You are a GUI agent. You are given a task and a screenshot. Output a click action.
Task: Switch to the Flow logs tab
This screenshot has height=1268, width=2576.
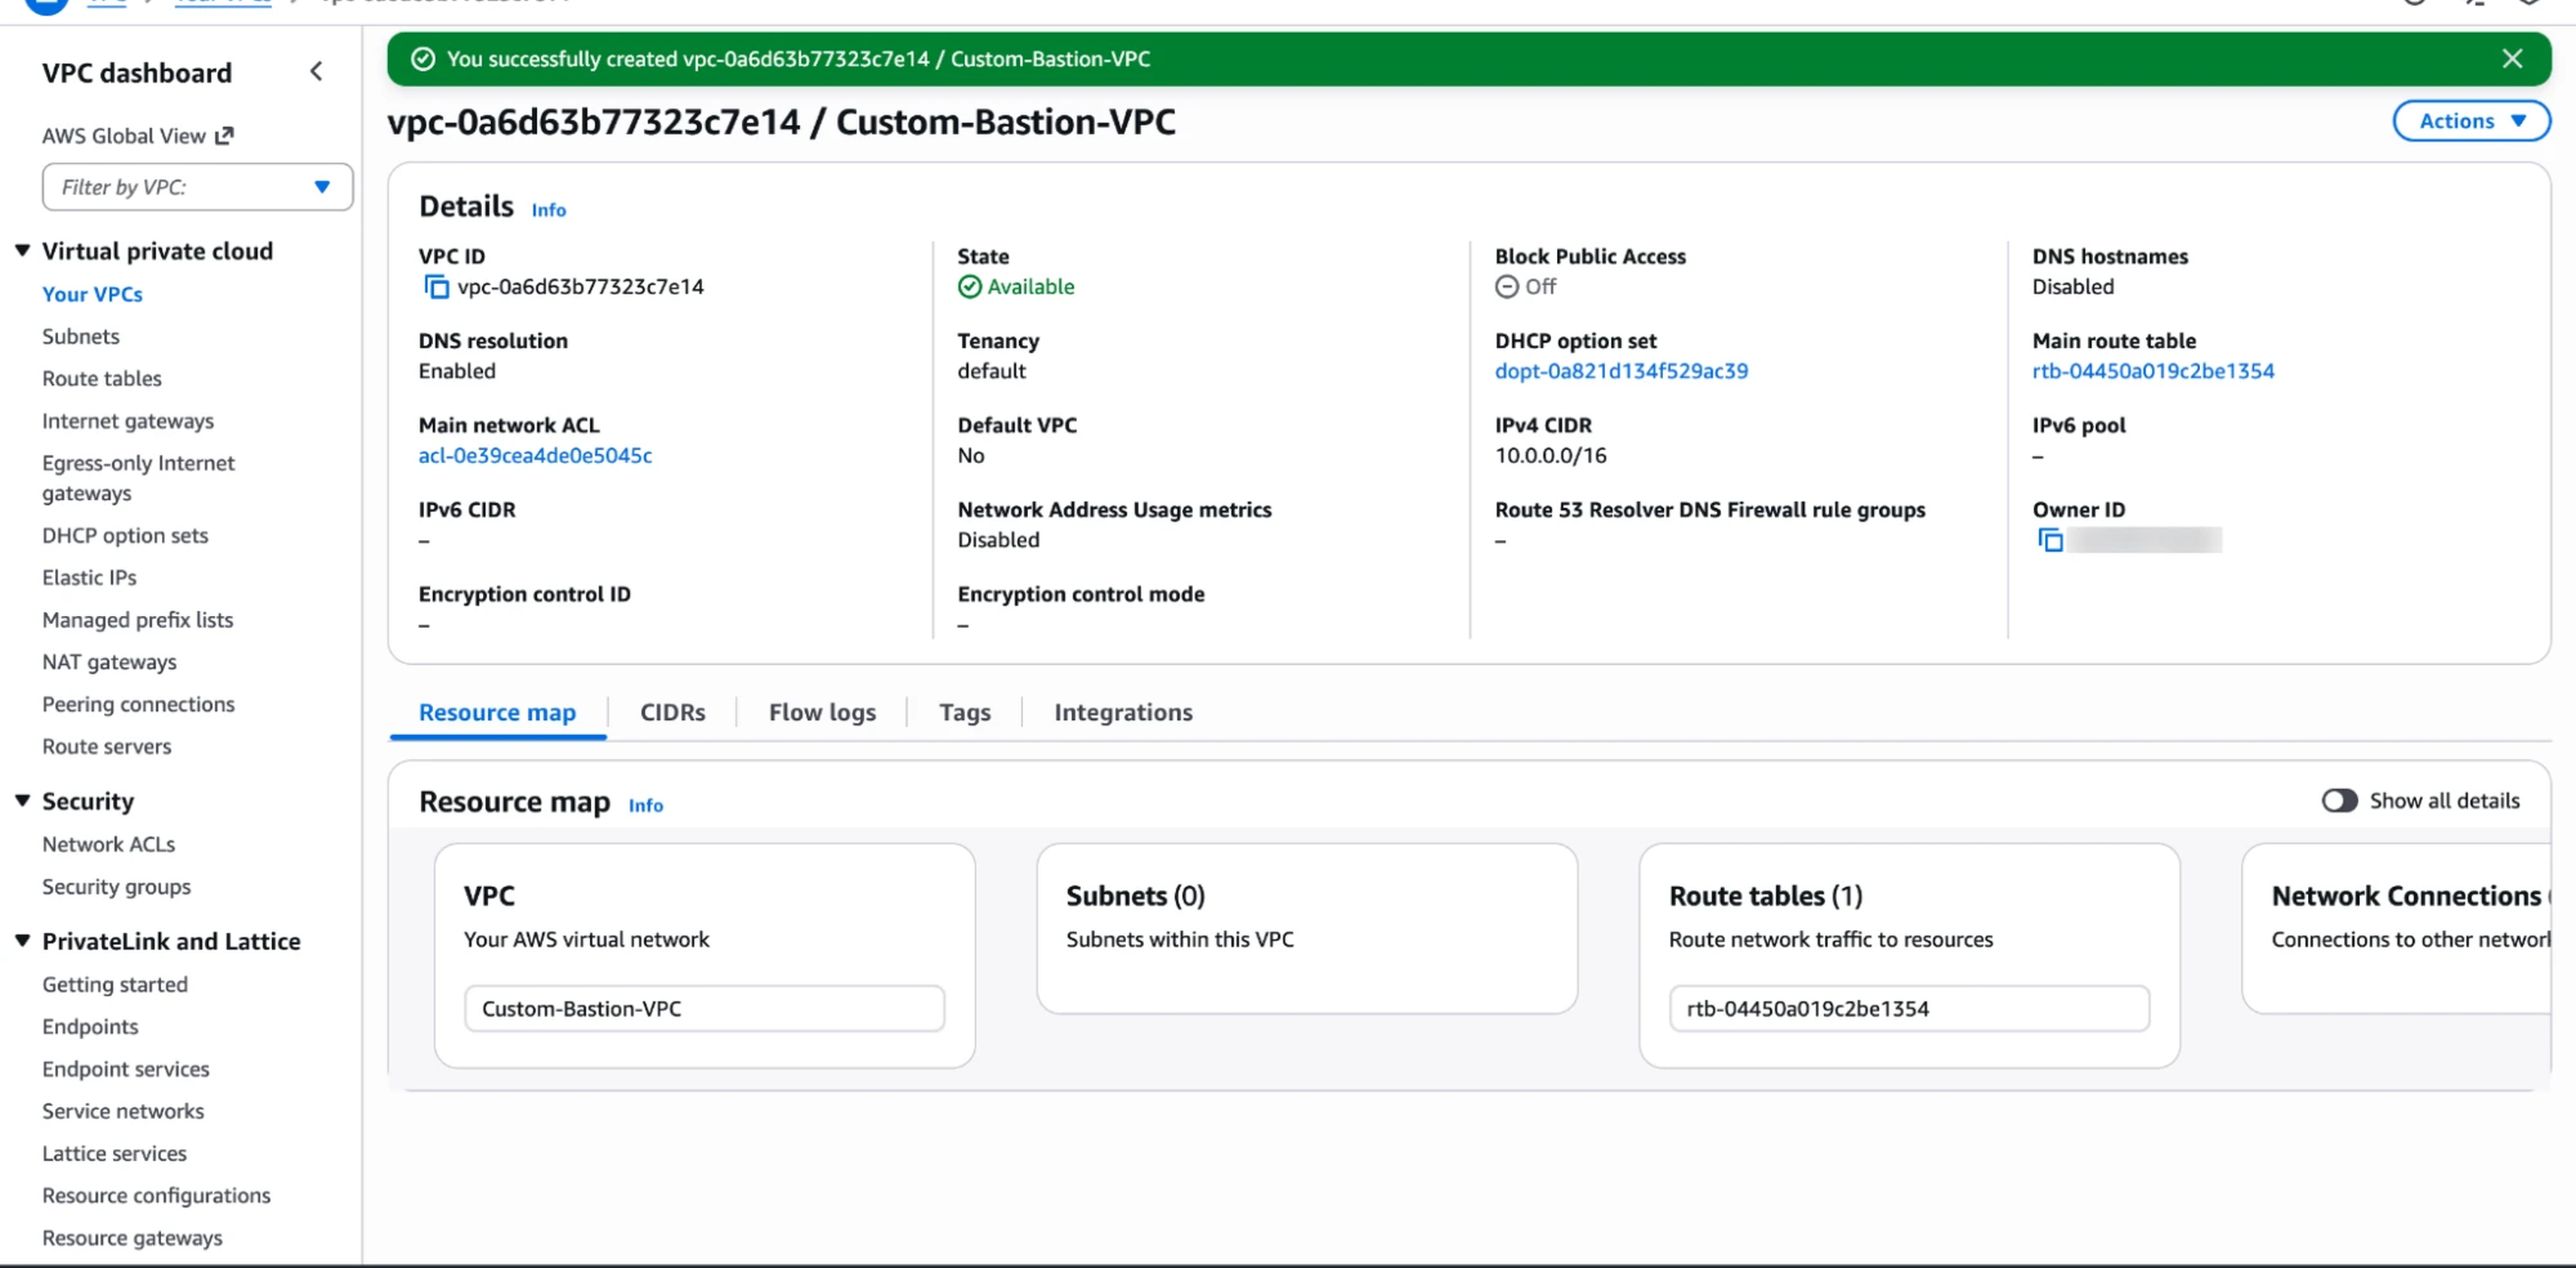click(822, 712)
